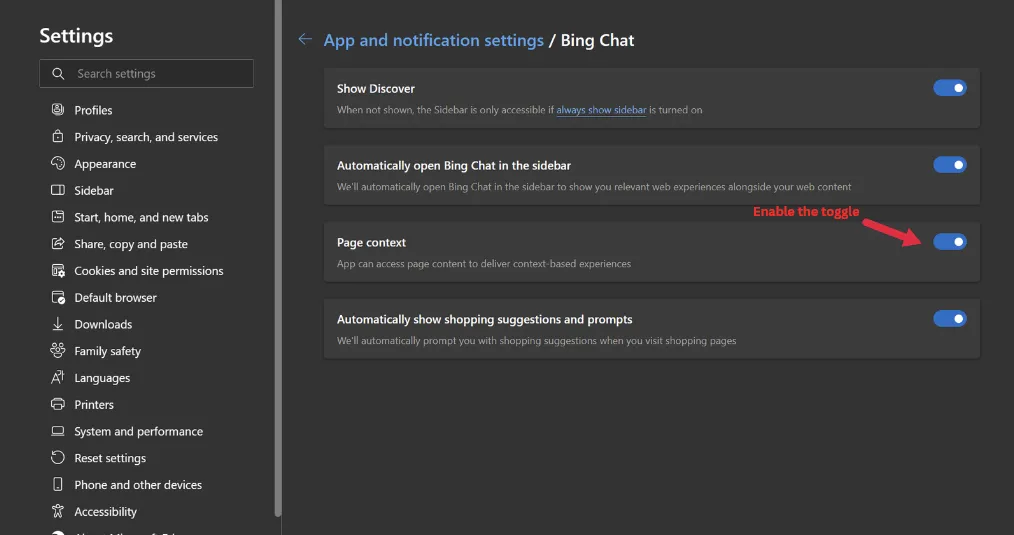The width and height of the screenshot is (1014, 535).
Task: Focus the Search settings field
Action: click(x=147, y=74)
